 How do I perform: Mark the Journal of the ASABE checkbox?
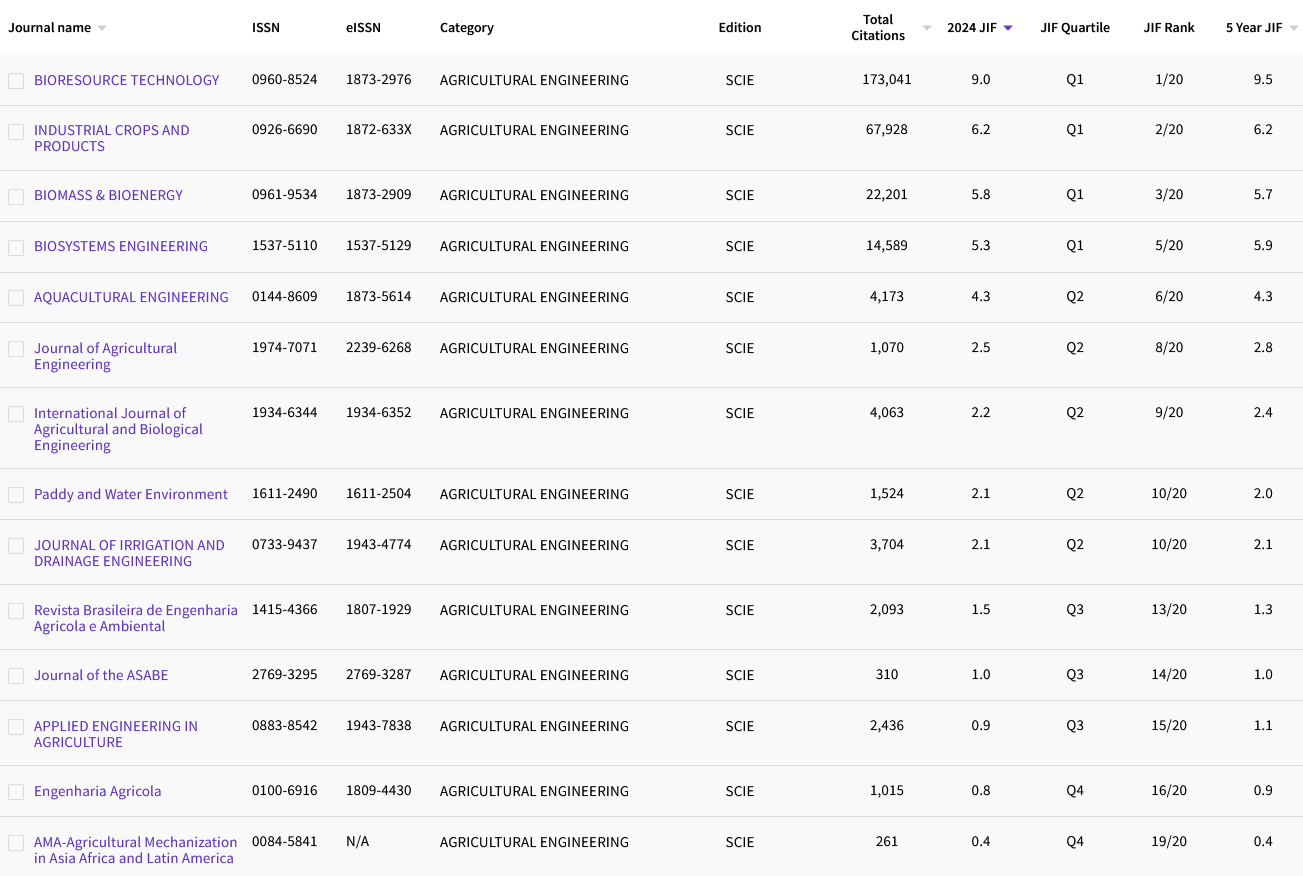click(16, 676)
